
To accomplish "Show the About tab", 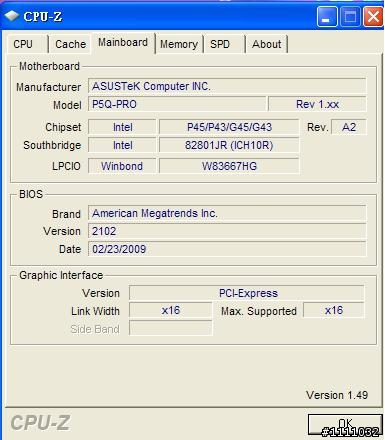I will [x=266, y=44].
